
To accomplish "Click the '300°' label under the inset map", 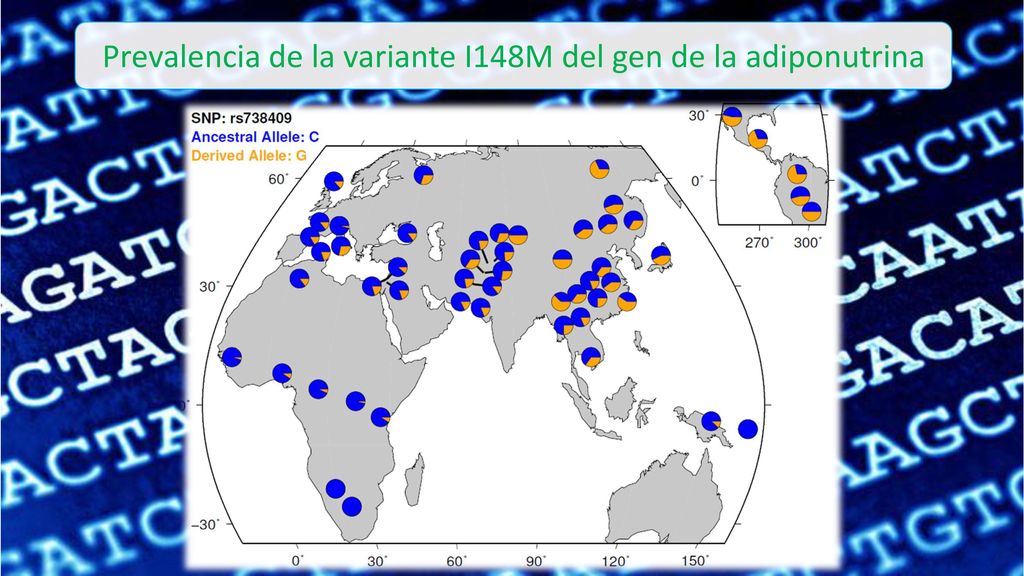I will [x=808, y=243].
